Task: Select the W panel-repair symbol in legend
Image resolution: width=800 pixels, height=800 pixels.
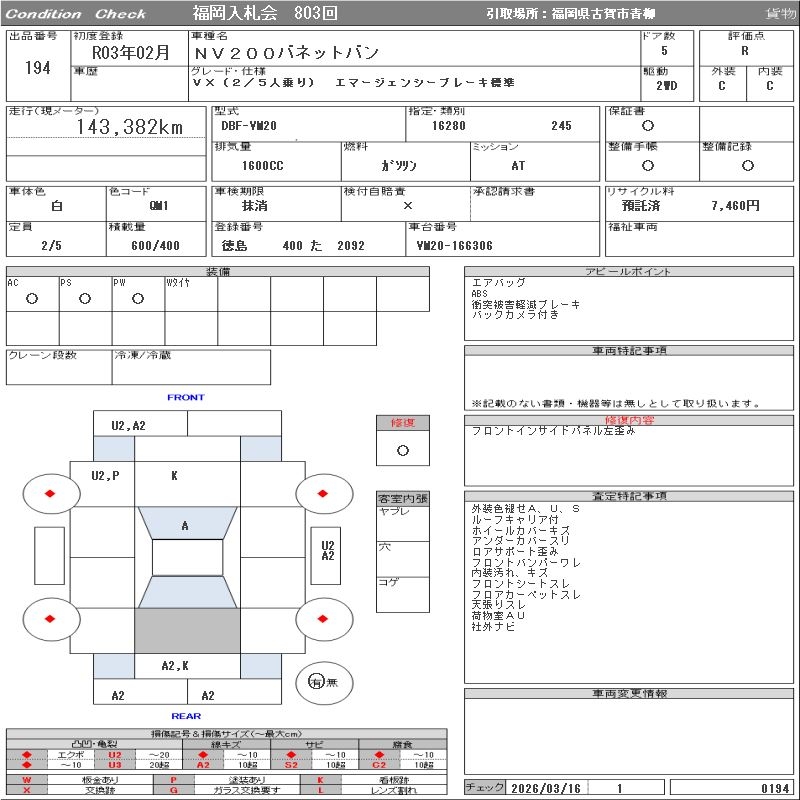Action: coord(27,779)
